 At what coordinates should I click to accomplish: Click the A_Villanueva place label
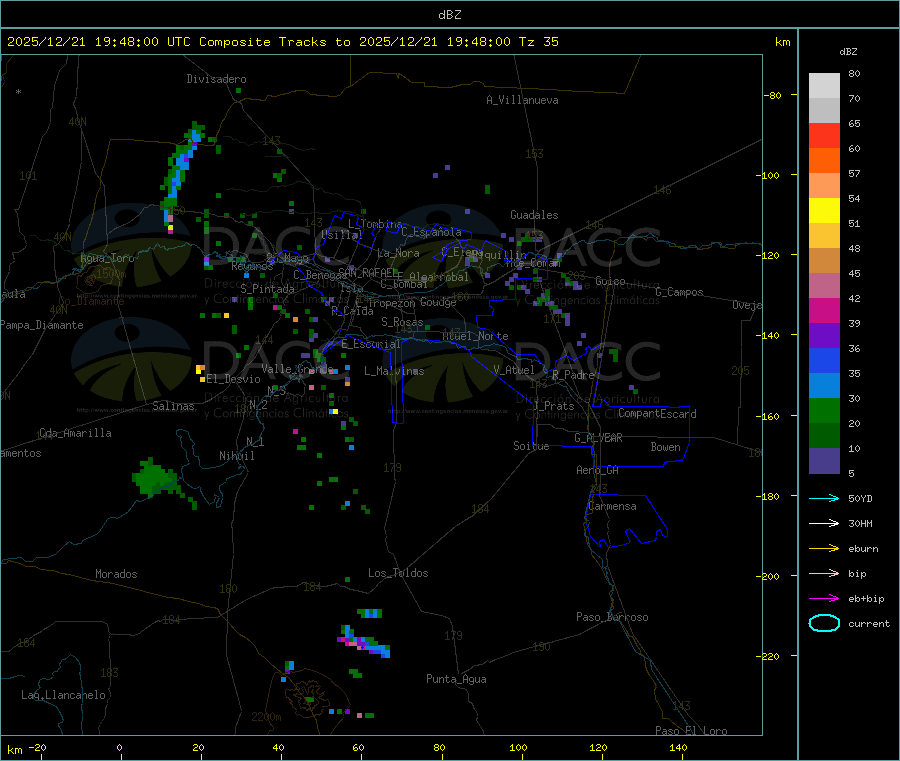coord(522,100)
